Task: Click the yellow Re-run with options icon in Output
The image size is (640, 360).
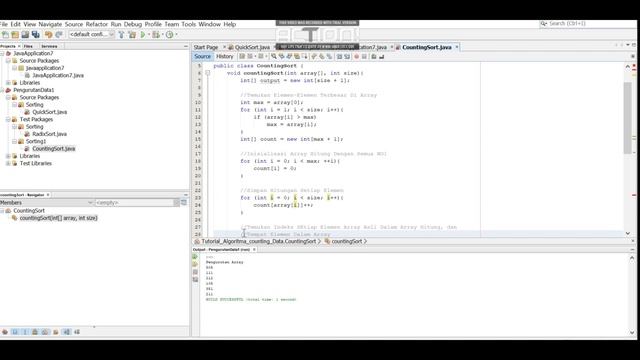Action: coord(195,264)
